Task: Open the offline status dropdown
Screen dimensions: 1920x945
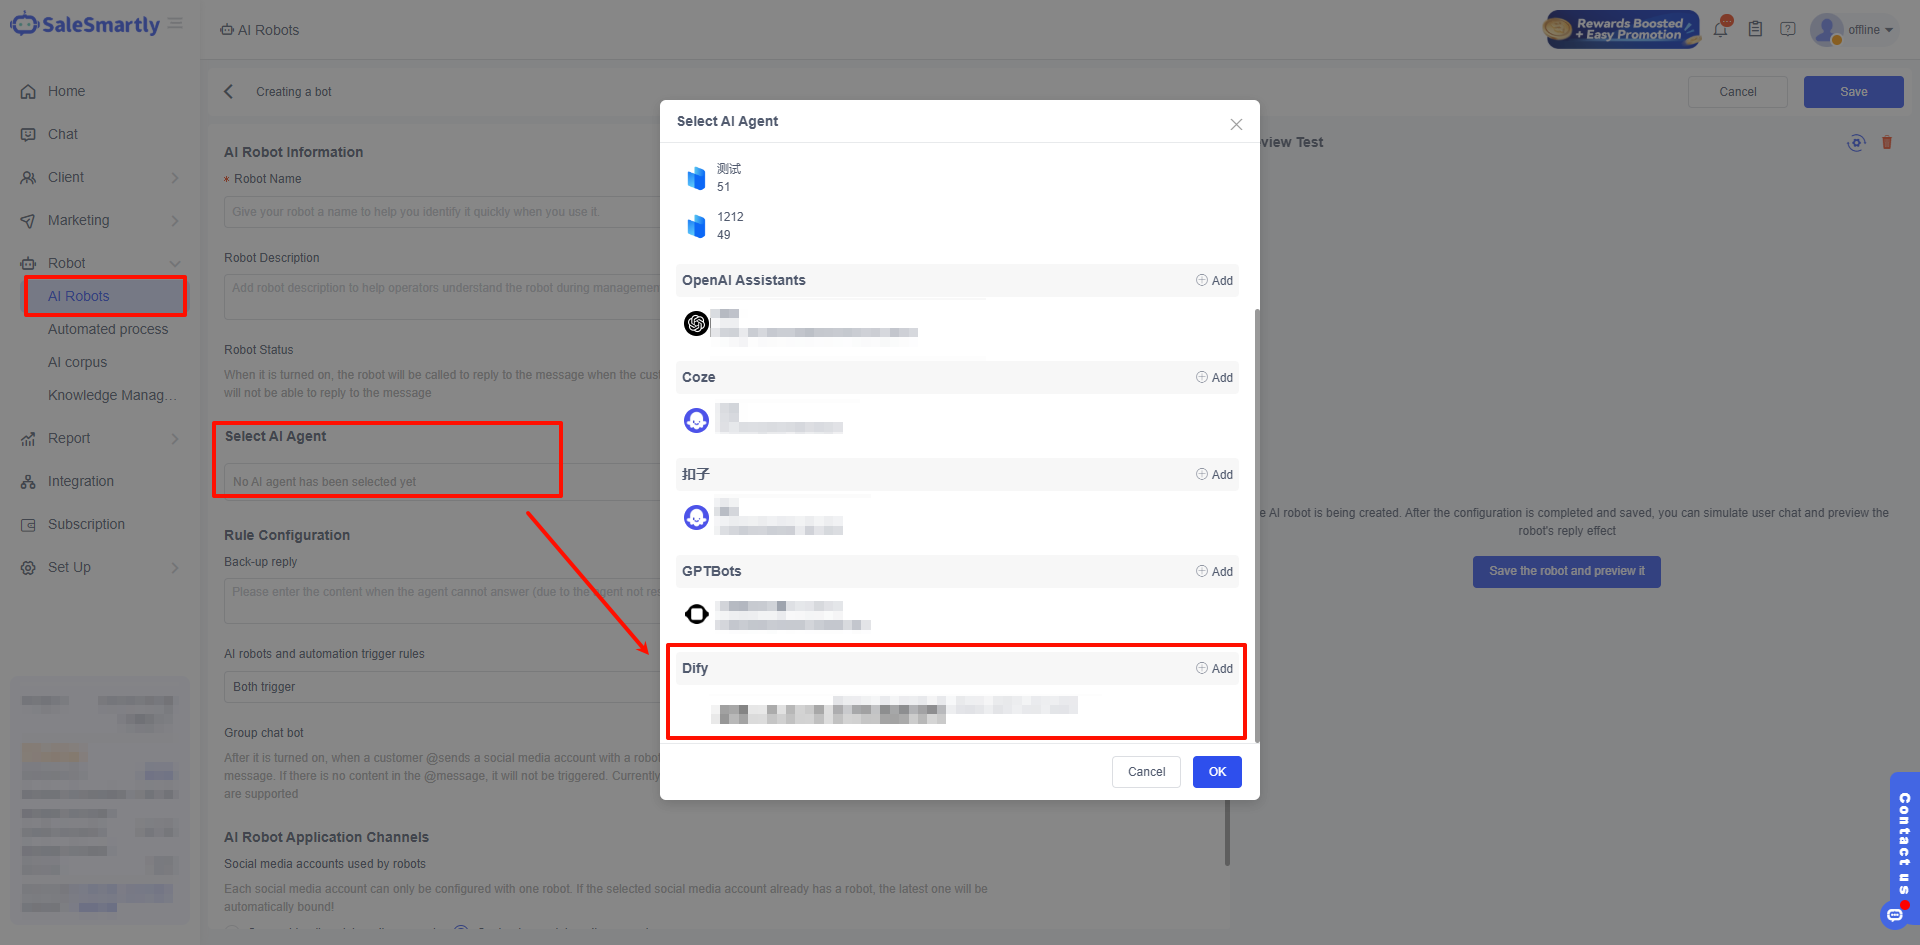Action: click(x=1869, y=30)
